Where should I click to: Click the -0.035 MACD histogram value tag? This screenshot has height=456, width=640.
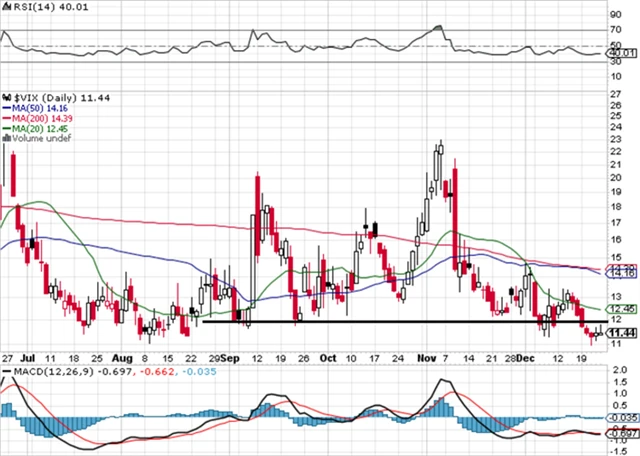pyautogui.click(x=622, y=415)
